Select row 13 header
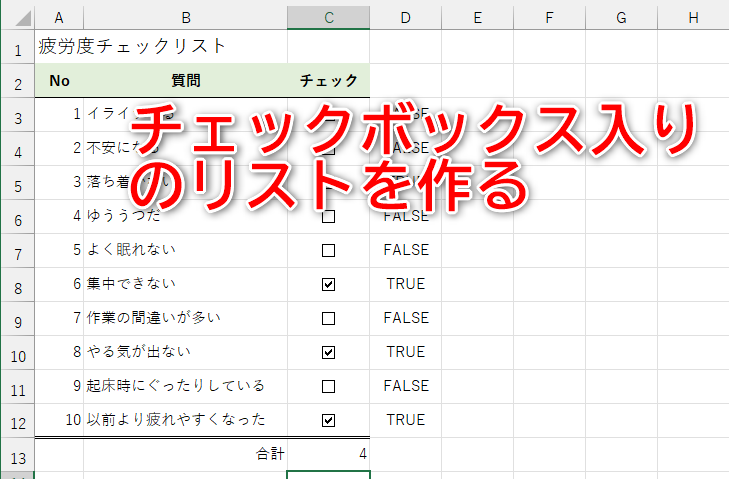This screenshot has height=479, width=729. (x=17, y=454)
